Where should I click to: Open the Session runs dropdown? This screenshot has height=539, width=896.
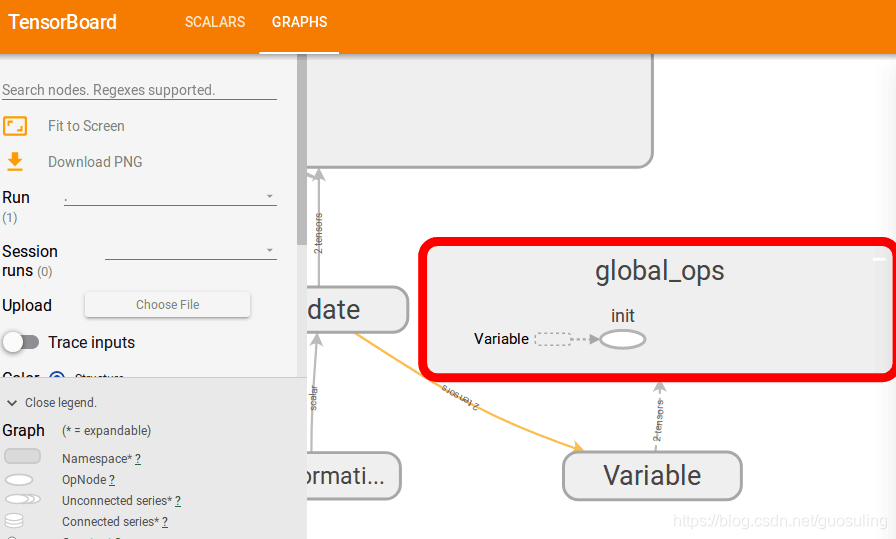[x=191, y=251]
